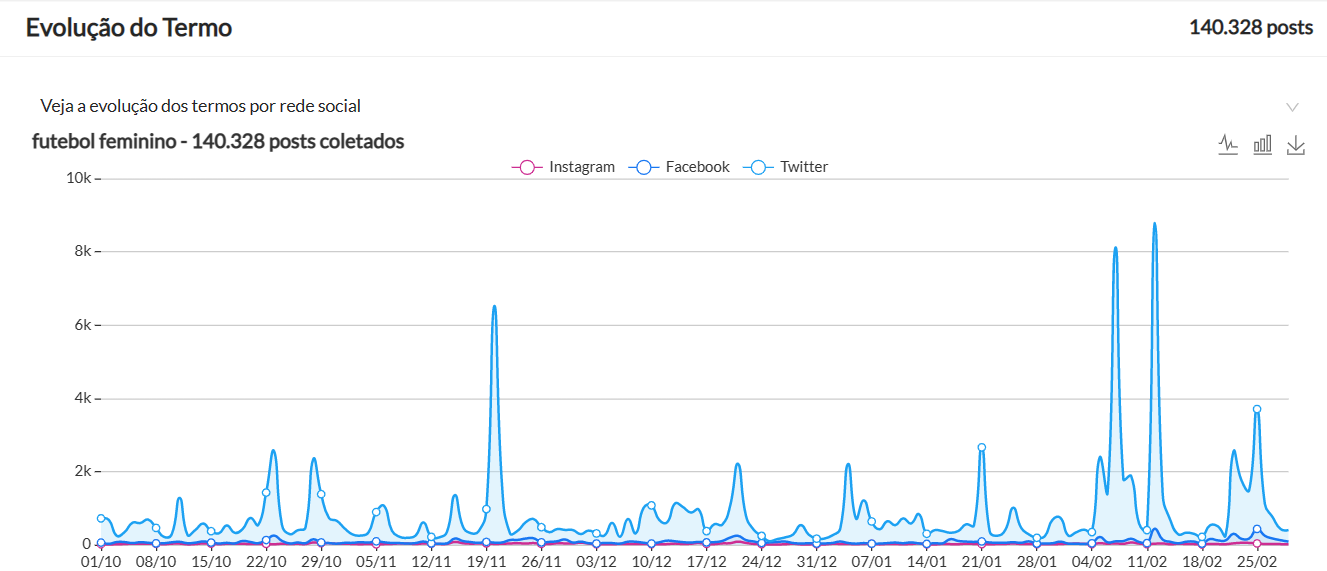Viewport: 1327px width, 571px height.
Task: Select the Twitter marker at 29/10
Action: (x=321, y=494)
